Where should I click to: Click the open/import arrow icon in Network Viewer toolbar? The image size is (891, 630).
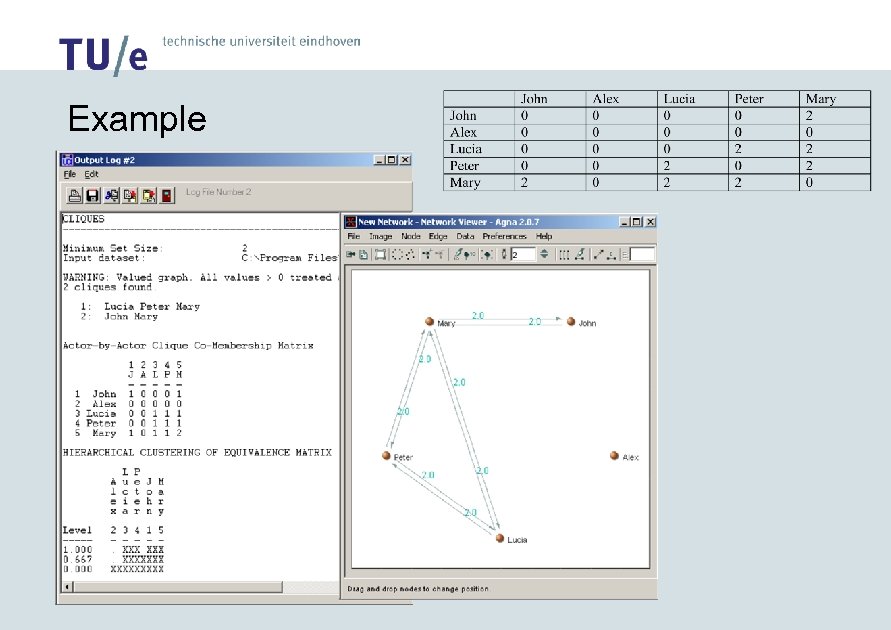click(x=351, y=254)
